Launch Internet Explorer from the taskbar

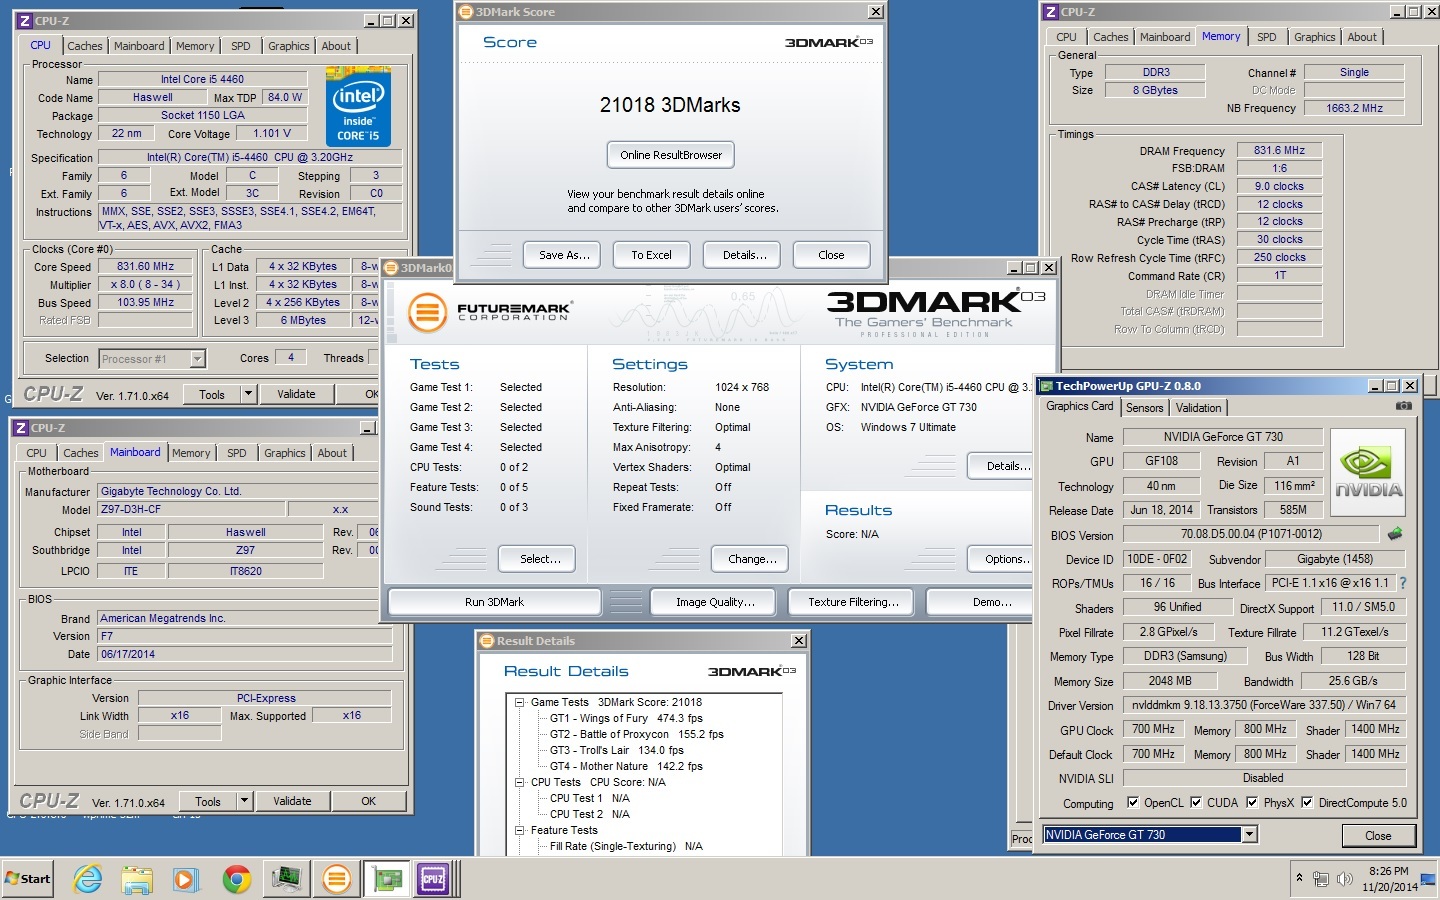tap(88, 879)
